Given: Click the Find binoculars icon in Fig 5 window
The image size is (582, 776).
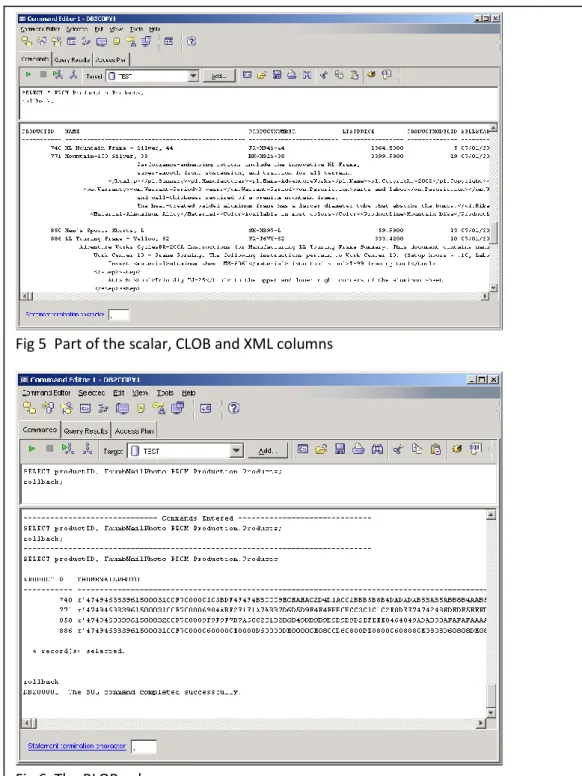Looking at the screenshot, I should click(x=307, y=75).
